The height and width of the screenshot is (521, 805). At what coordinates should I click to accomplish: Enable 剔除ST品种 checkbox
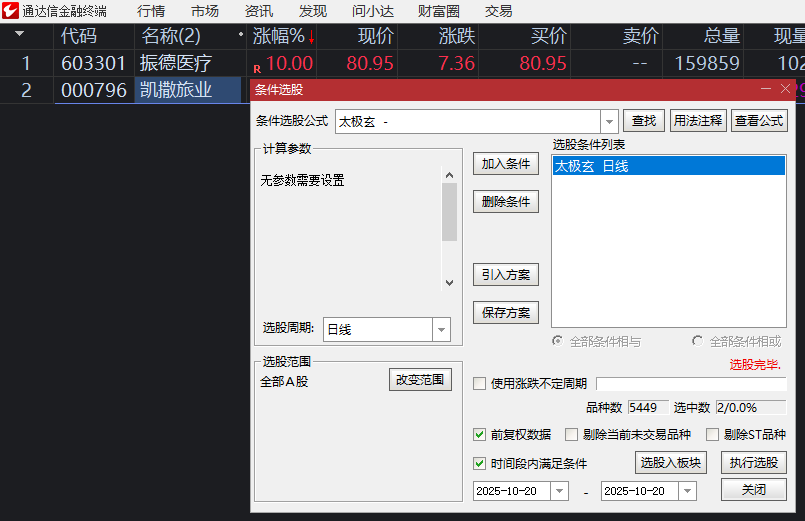(x=712, y=435)
